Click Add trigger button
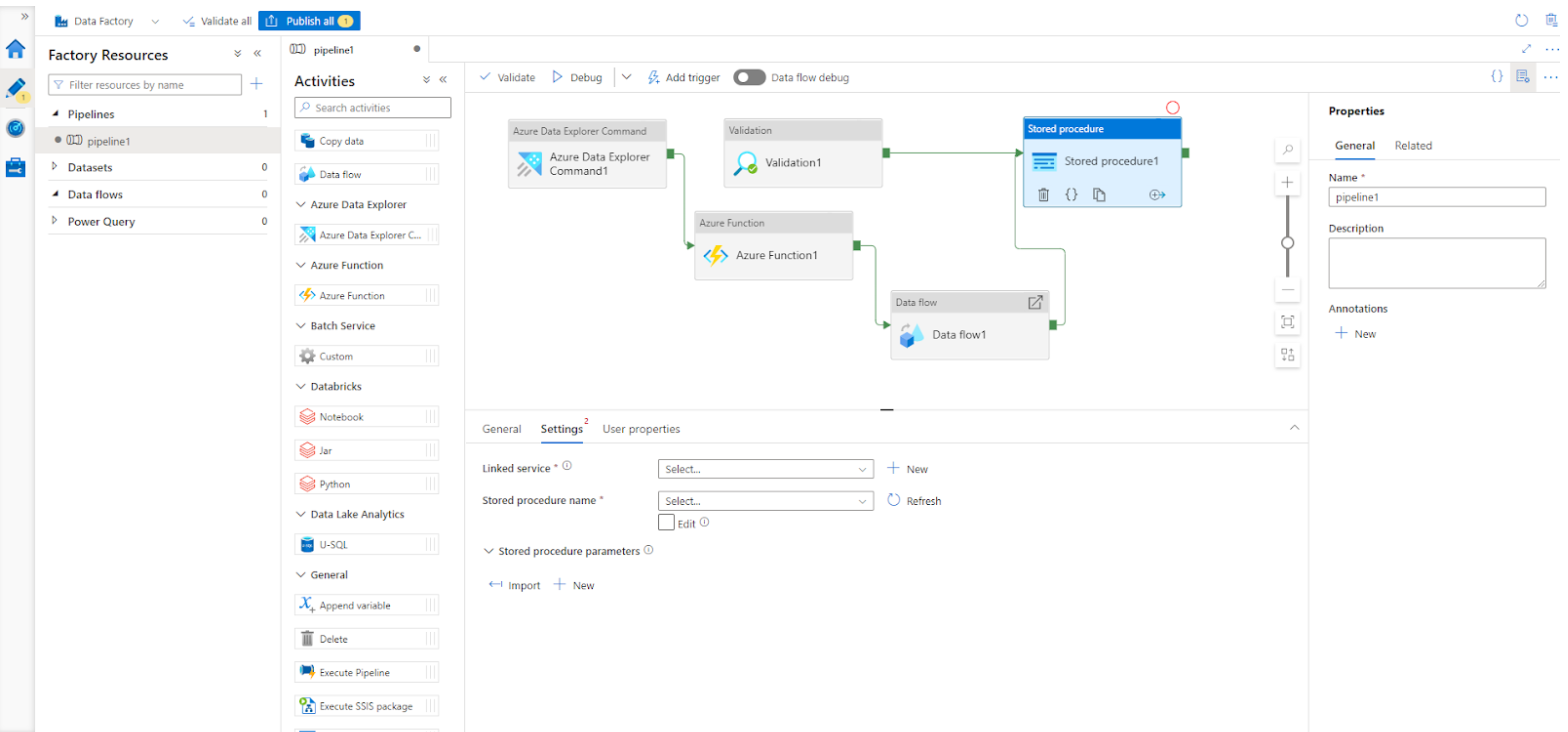This screenshot has height=732, width=1568. (683, 77)
